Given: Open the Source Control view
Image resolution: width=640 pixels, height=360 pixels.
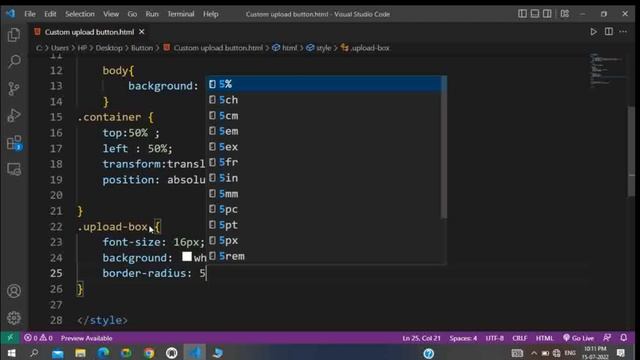Looking at the screenshot, I should click(14, 88).
